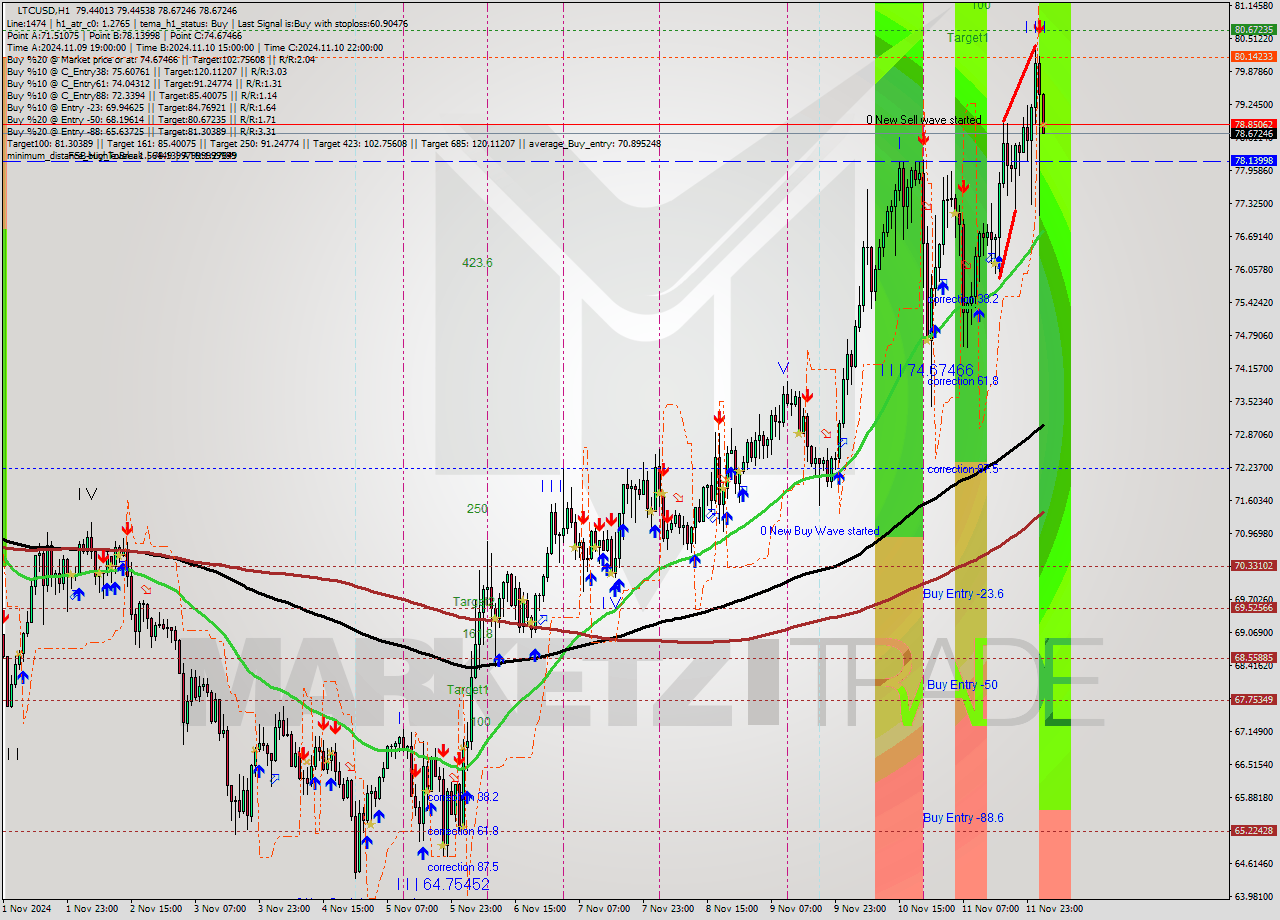Click the red 69.52566 price tag

pos(1253,607)
